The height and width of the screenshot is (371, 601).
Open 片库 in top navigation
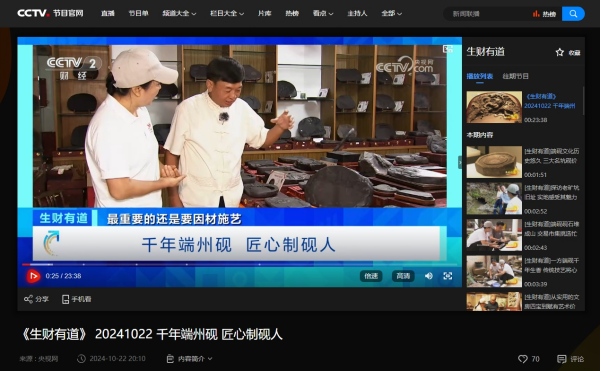coord(264,13)
